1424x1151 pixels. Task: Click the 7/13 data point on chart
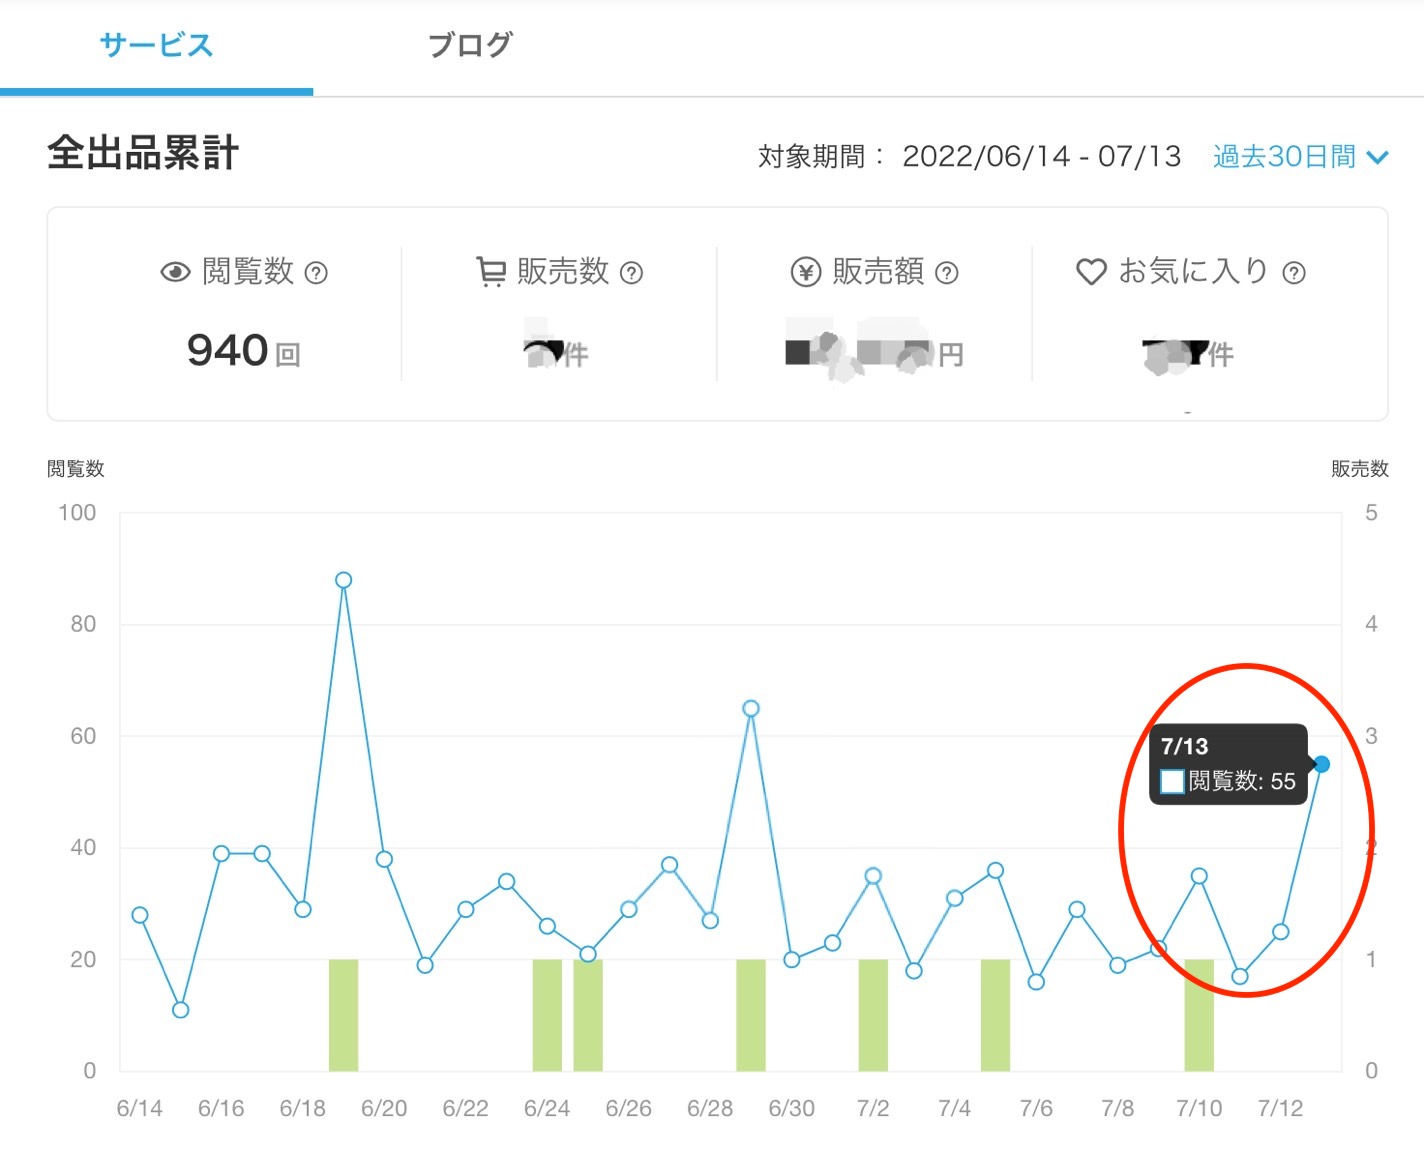point(1321,764)
